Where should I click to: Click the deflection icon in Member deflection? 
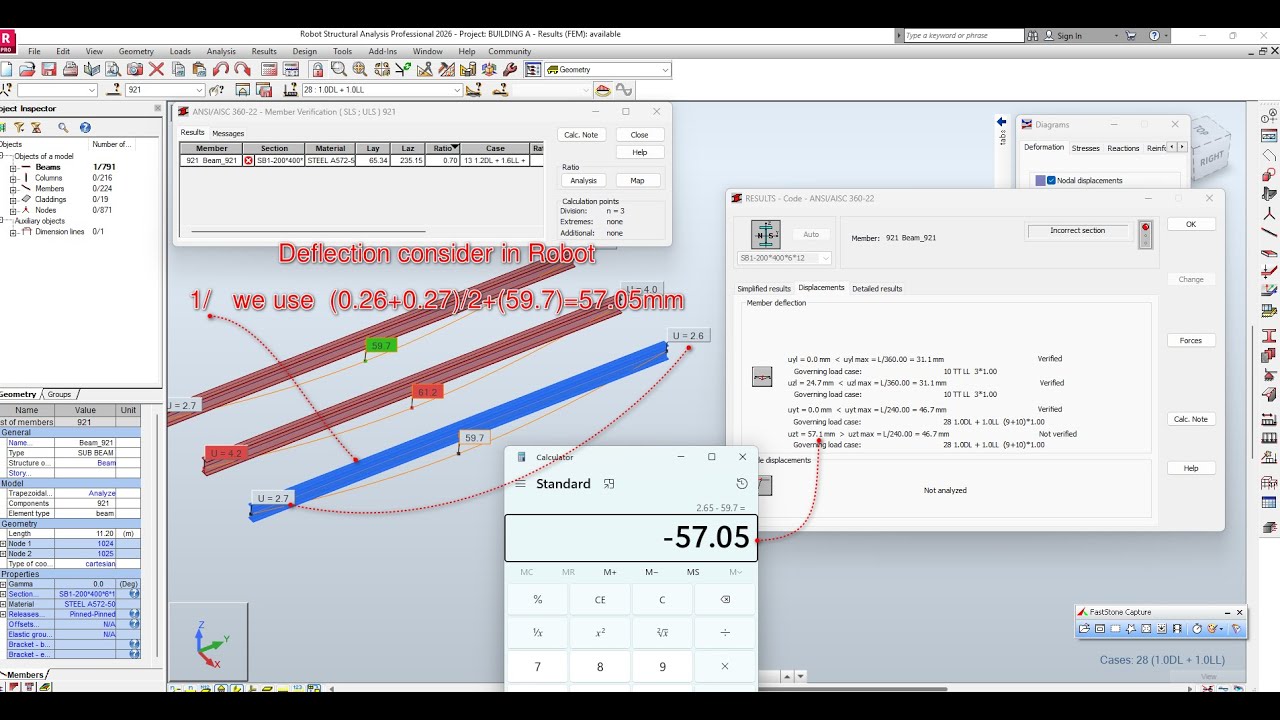[x=762, y=377]
